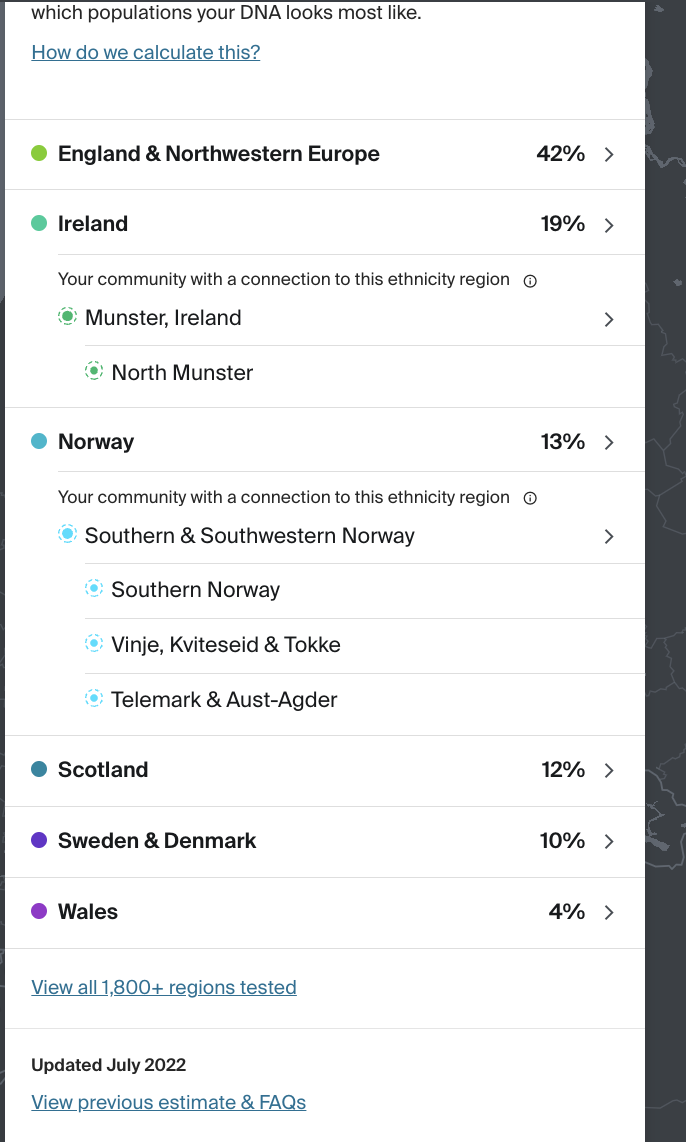686x1142 pixels.
Task: Click the Telemark & Aust-Agder community icon
Action: tap(94, 699)
